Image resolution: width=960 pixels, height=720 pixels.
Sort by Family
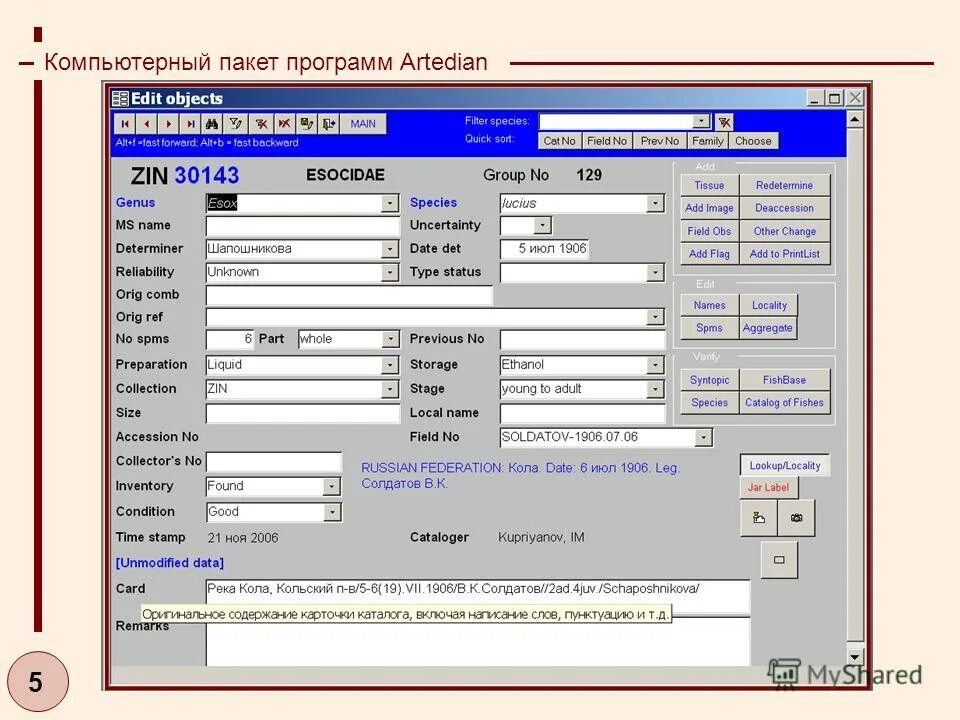[708, 141]
